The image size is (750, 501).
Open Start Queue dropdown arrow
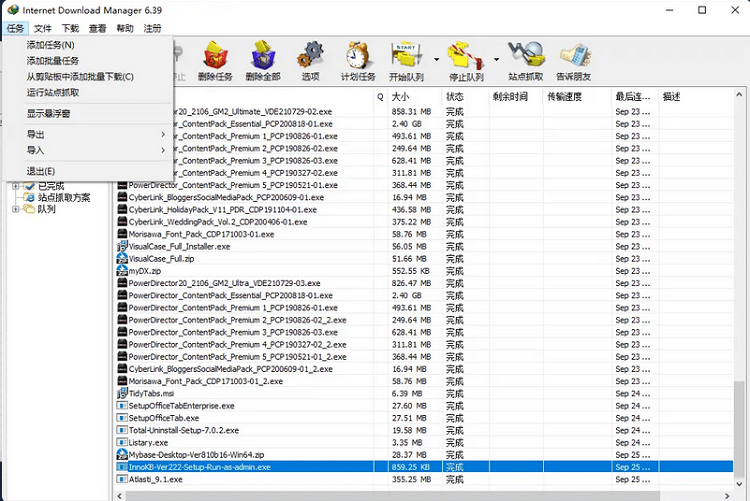point(436,60)
